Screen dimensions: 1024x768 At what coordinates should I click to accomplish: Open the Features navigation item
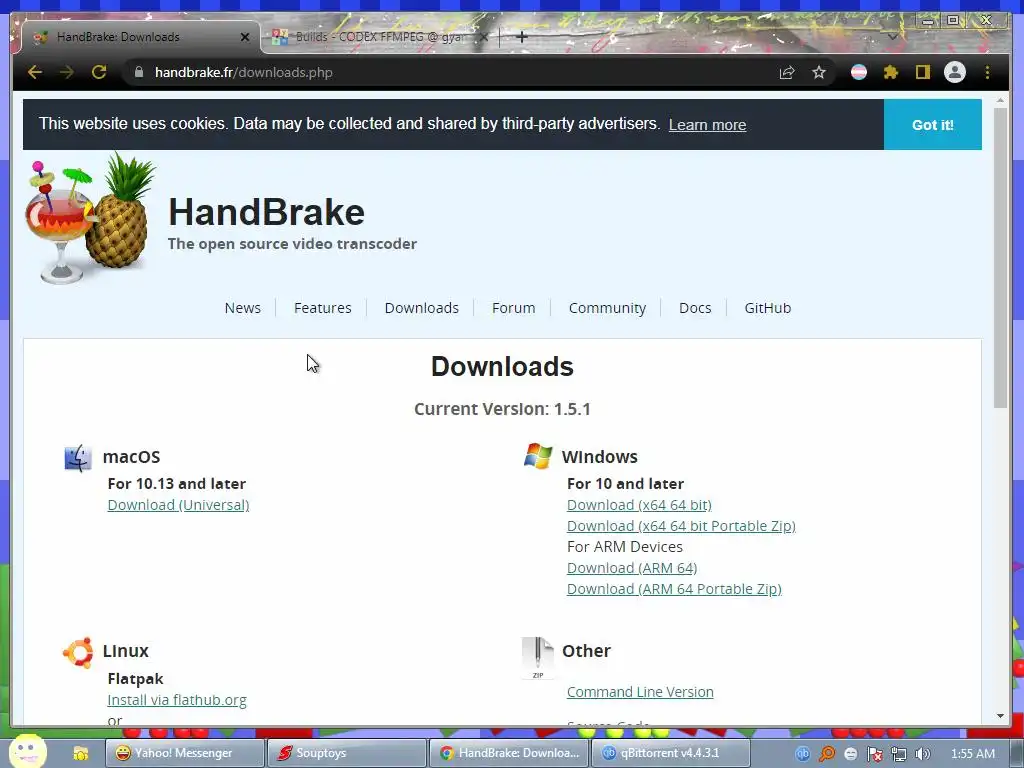323,308
